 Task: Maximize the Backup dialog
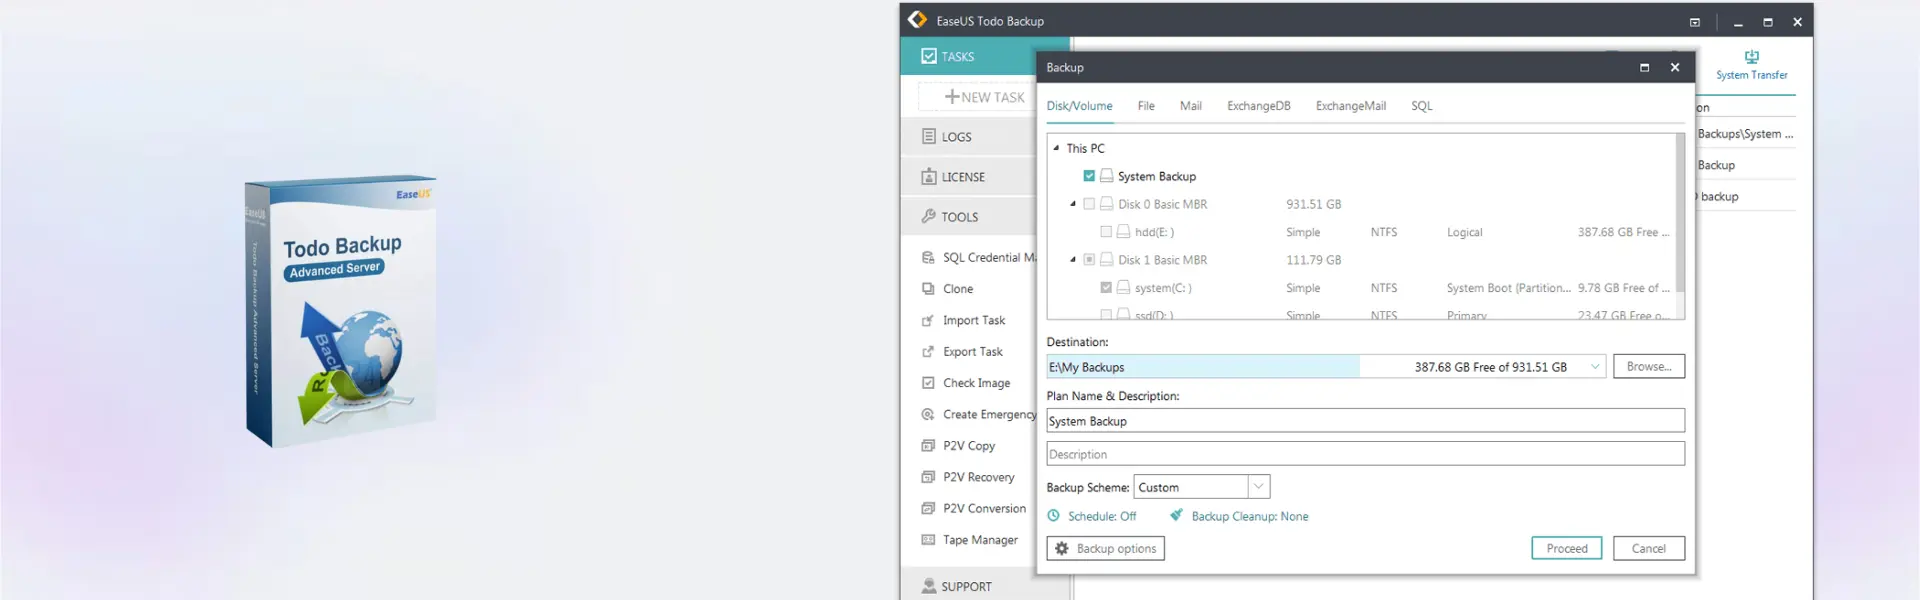[1644, 68]
